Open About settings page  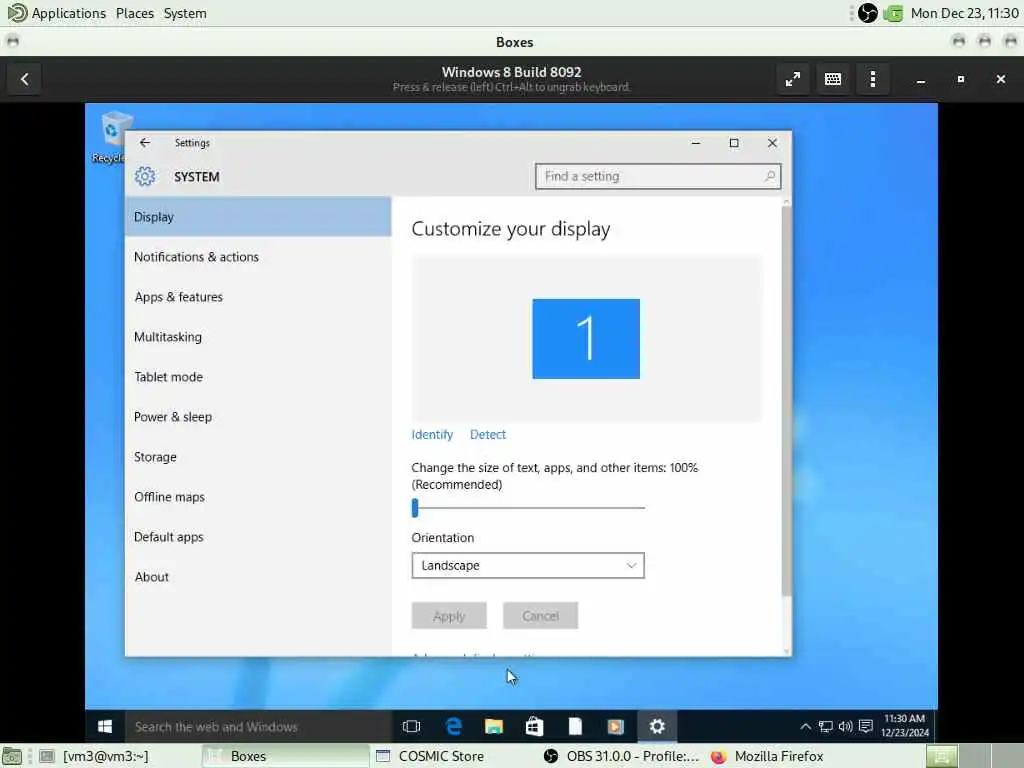click(258, 577)
